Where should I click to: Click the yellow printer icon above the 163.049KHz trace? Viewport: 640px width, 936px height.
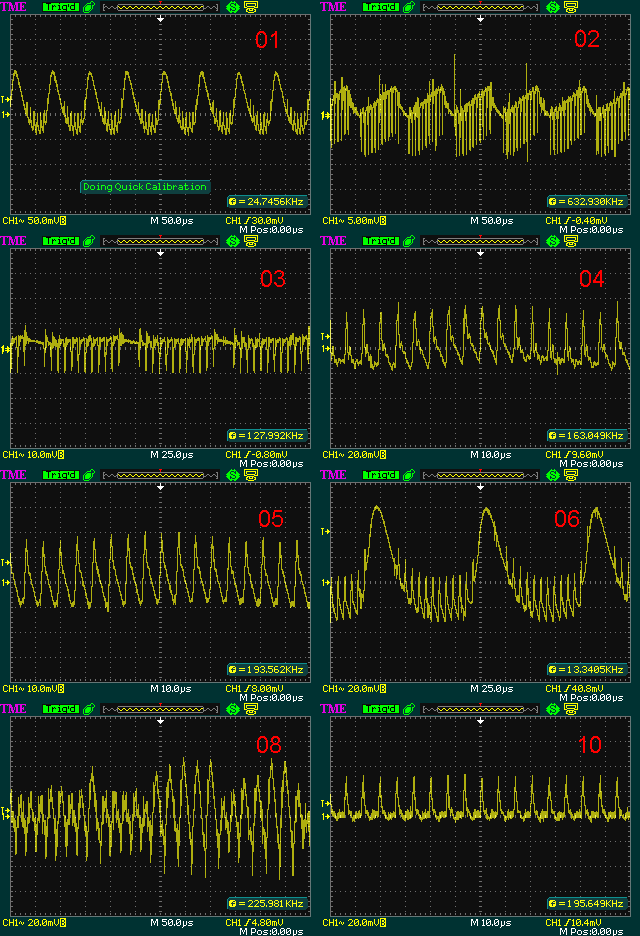pos(571,241)
